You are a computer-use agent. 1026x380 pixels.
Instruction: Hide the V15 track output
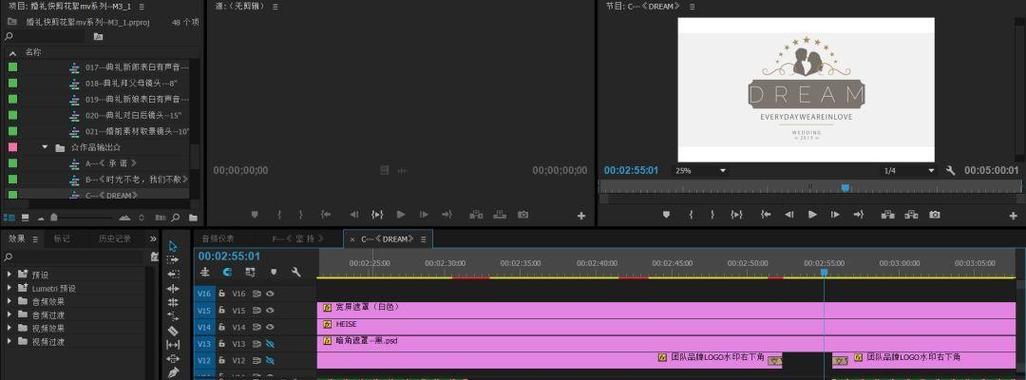[x=270, y=310]
